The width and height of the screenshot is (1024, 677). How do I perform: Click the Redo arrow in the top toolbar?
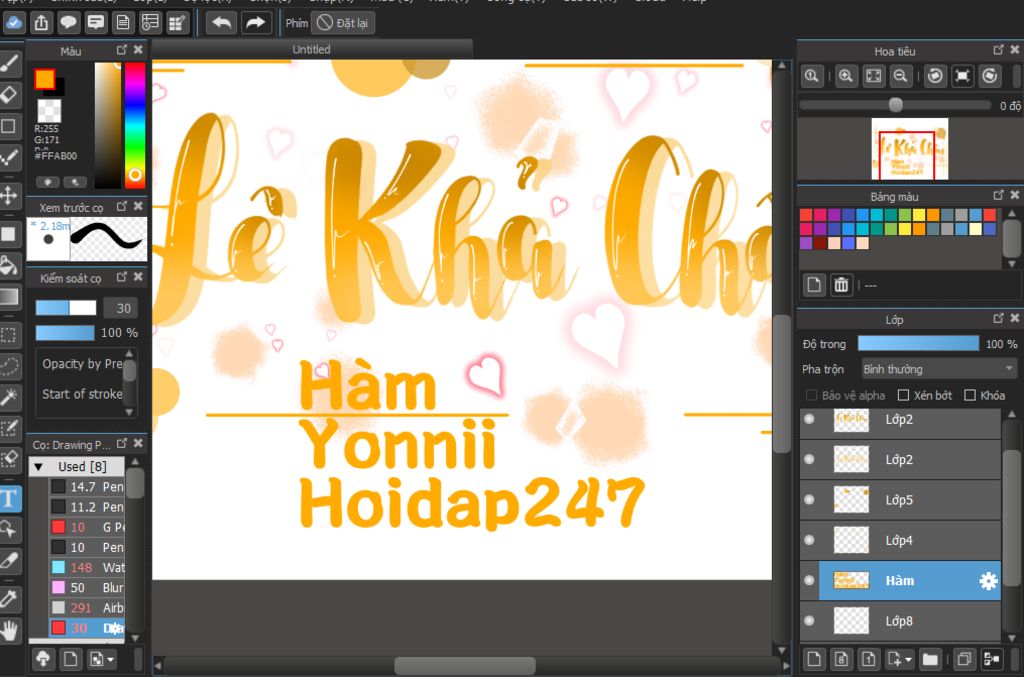click(x=255, y=23)
